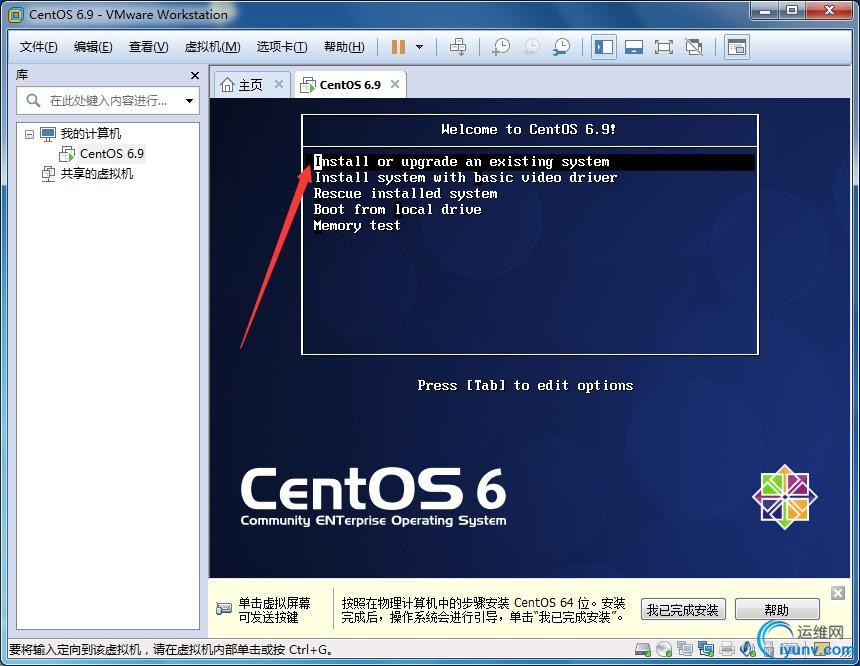Open the 帮助(H) menu
This screenshot has height=666, width=860.
(344, 47)
